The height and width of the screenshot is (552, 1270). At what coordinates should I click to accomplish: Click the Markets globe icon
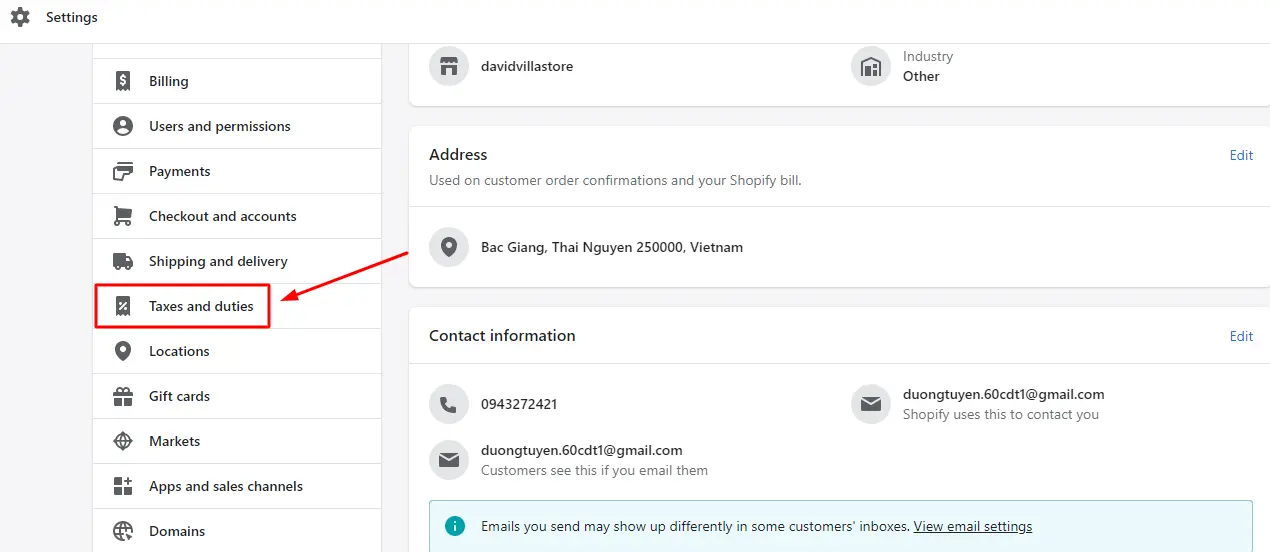(x=123, y=441)
